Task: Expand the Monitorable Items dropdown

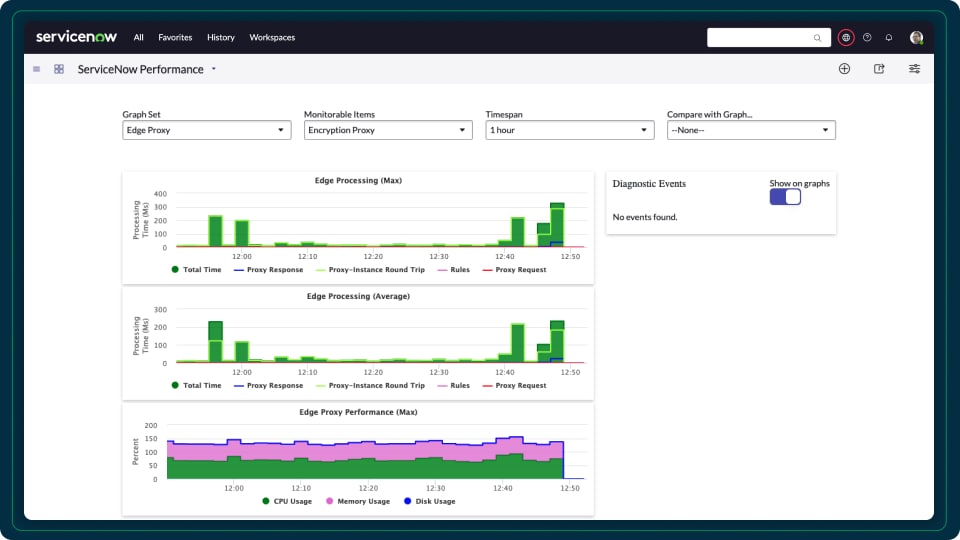Action: coord(388,130)
